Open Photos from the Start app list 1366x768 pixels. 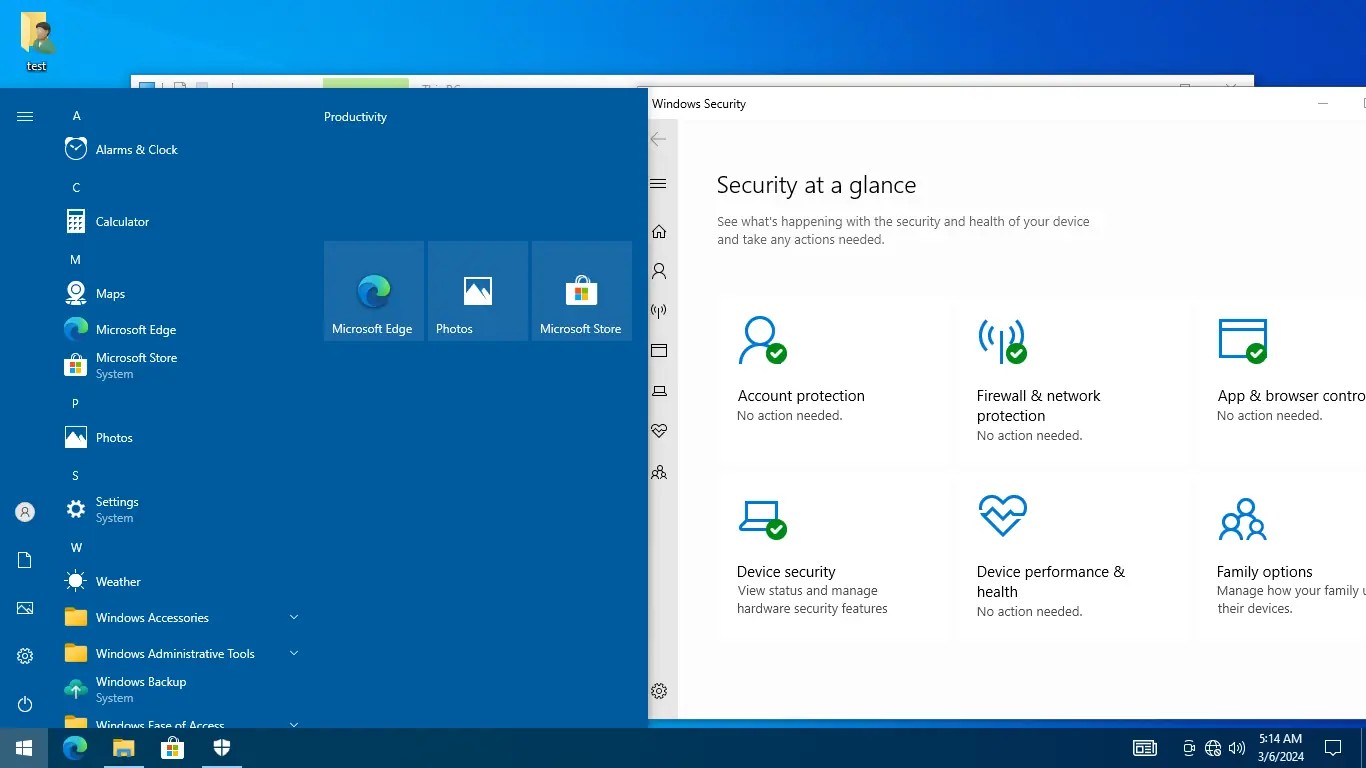(x=180, y=438)
